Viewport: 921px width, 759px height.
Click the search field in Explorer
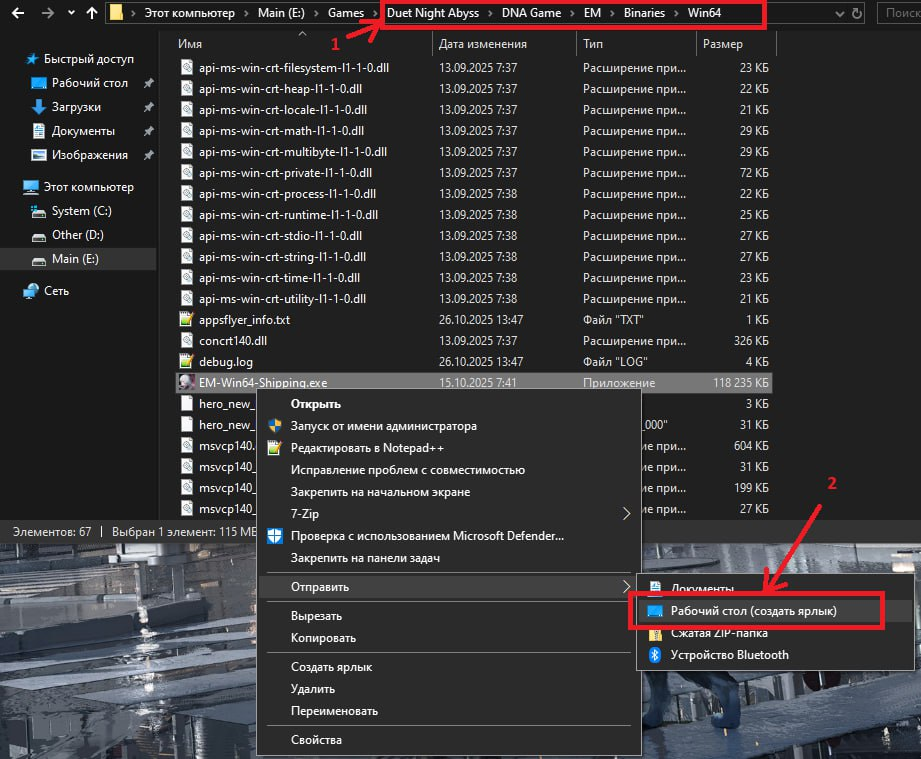click(899, 13)
